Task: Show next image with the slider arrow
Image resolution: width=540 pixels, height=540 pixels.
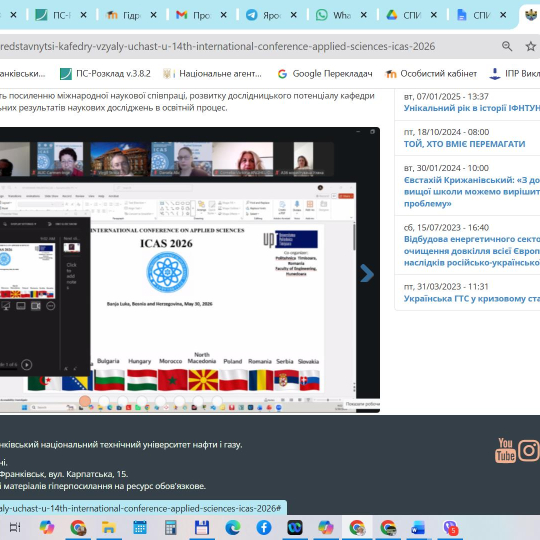Action: [x=367, y=274]
